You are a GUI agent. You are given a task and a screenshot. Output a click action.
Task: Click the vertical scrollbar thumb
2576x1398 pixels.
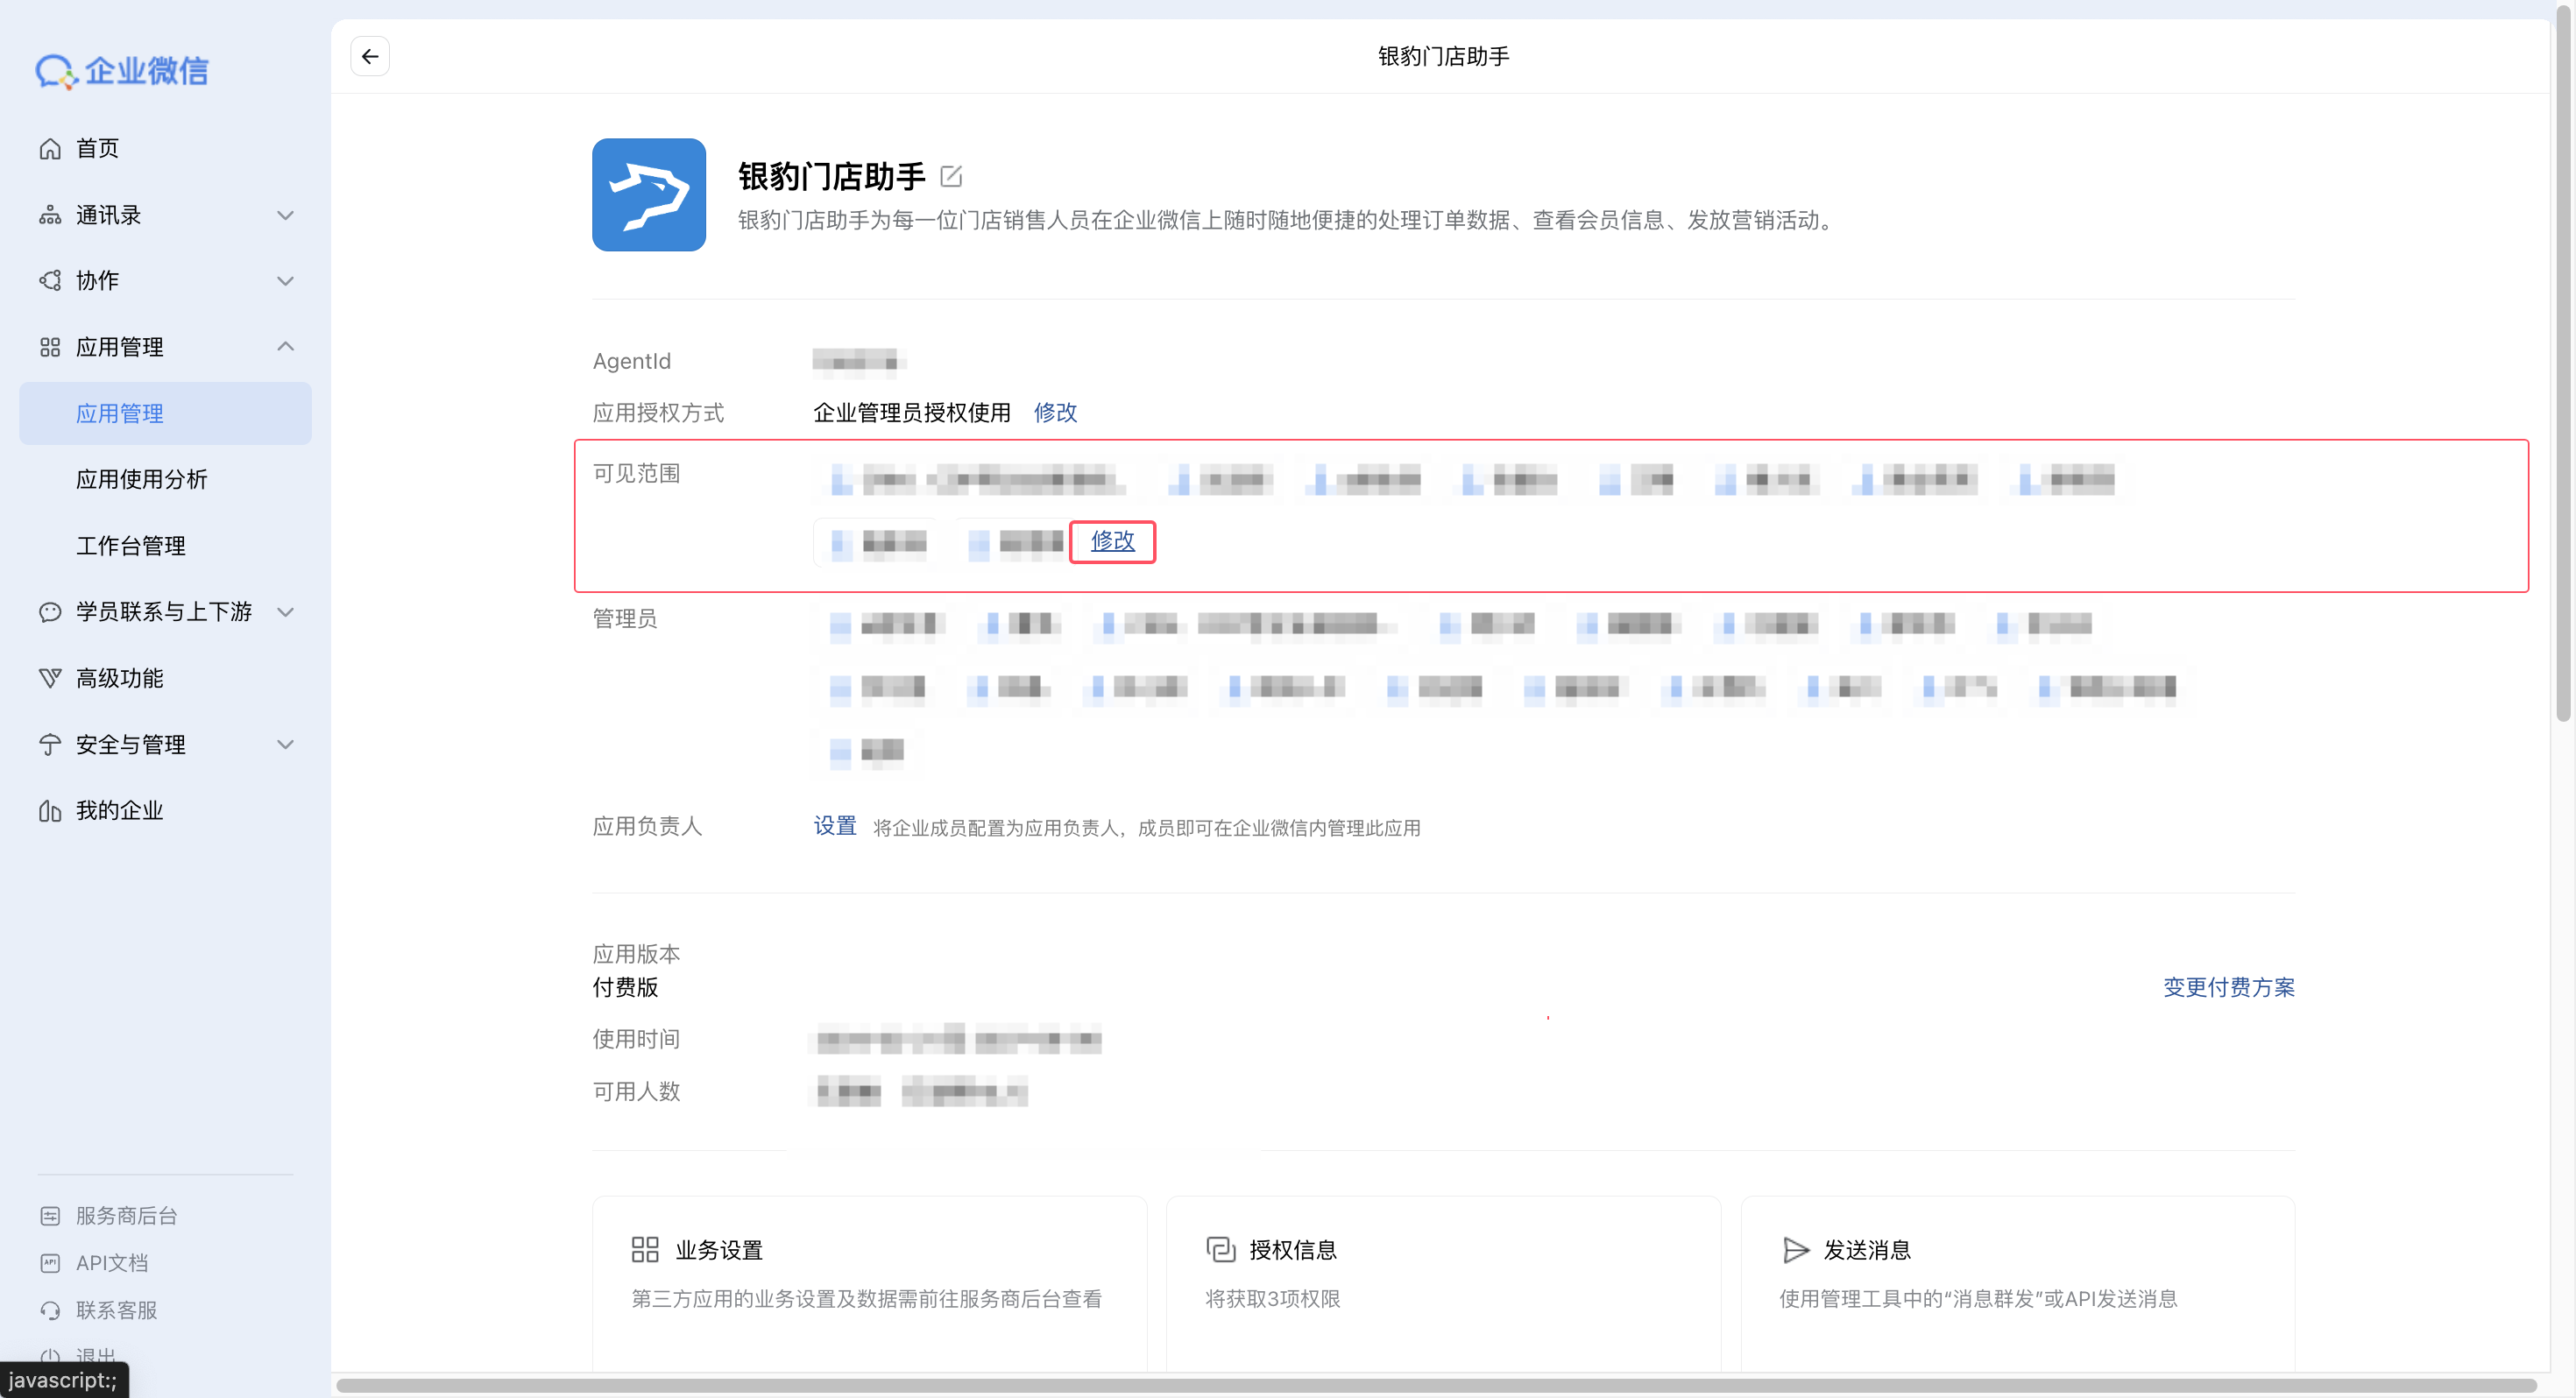point(2562,365)
